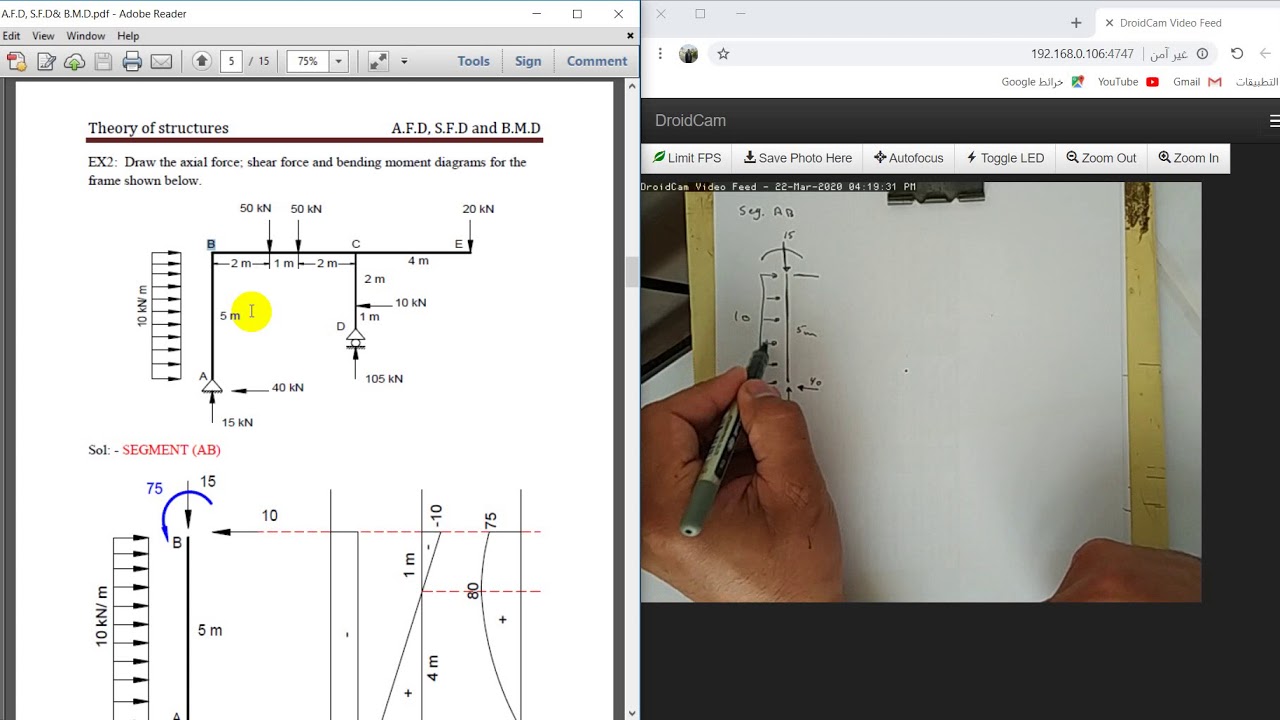Toggle the LED with Toggle LED button

tap(1005, 158)
